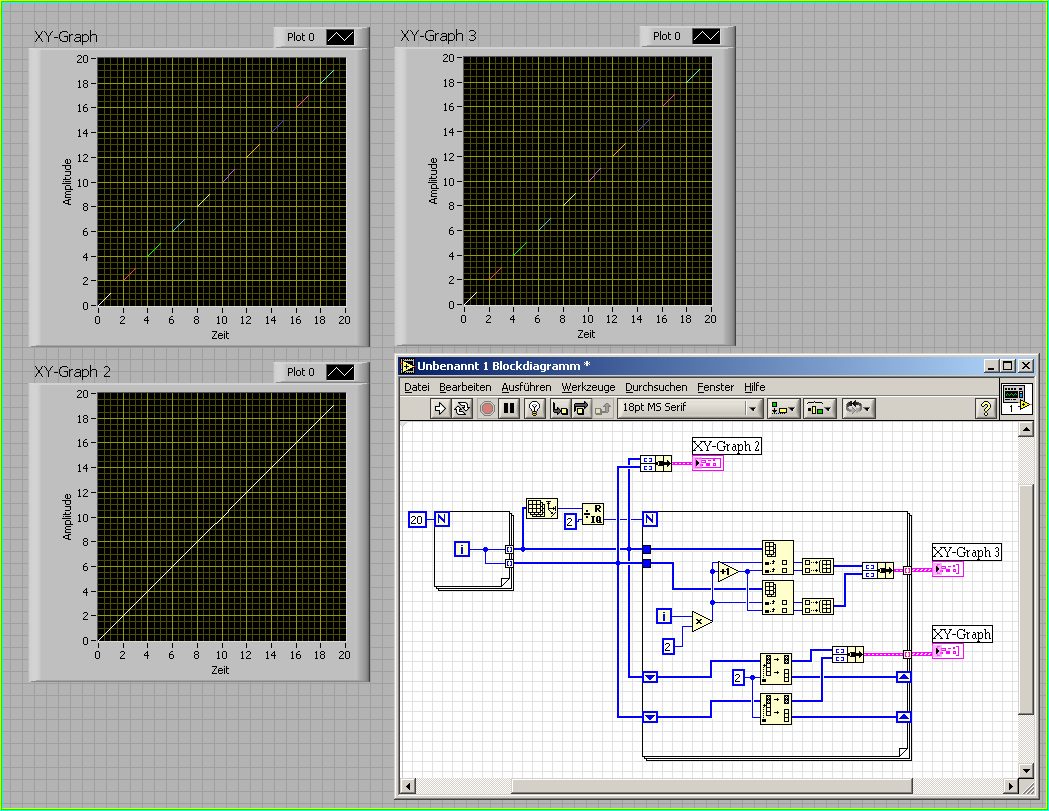1049x811 pixels.
Task: Click the VI icon pane in top-right corner
Action: [1018, 398]
